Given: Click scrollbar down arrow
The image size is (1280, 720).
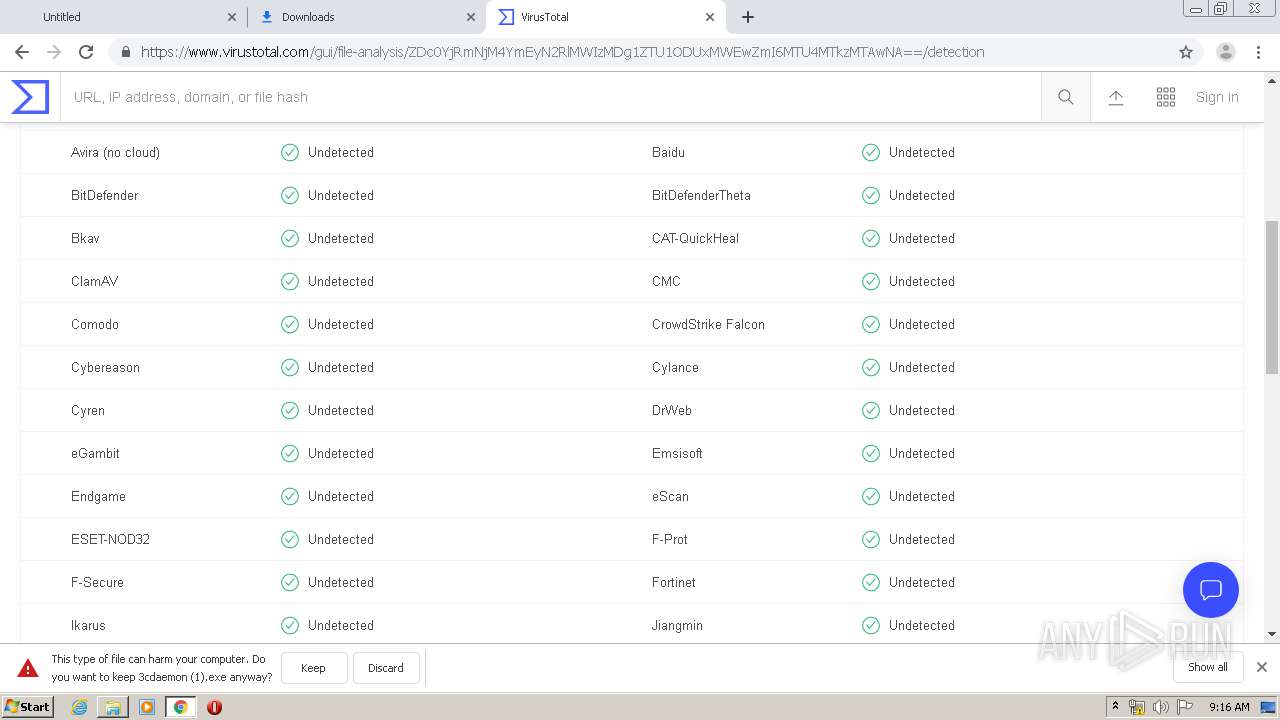Looking at the screenshot, I should pos(1272,634).
